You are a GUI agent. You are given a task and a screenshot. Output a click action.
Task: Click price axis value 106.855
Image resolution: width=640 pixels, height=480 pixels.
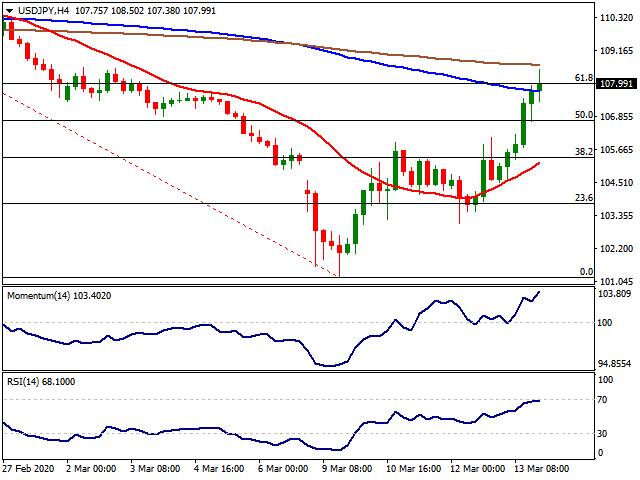coord(616,117)
